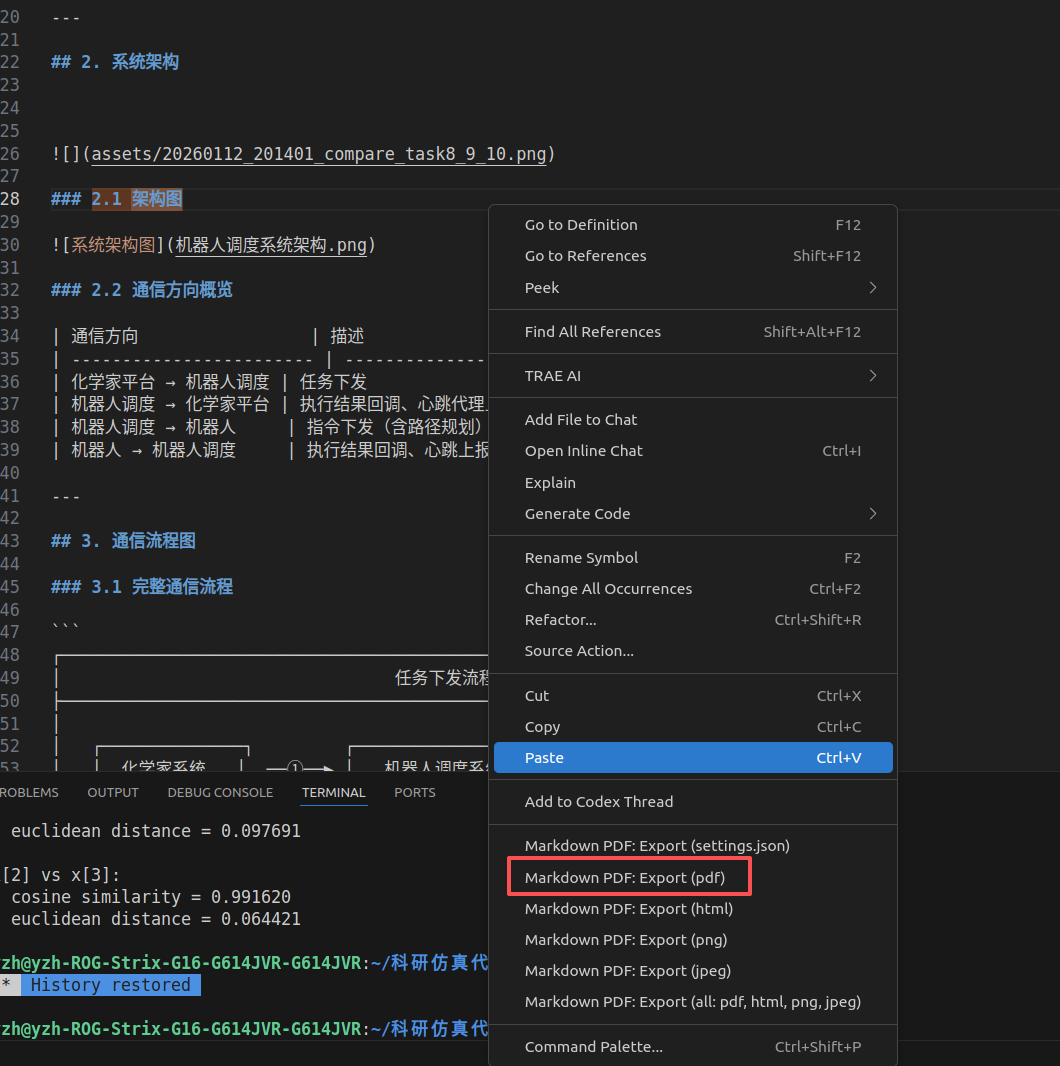Click 'euclidean distance = 0.097691' terminal line
This screenshot has height=1066, width=1060.
click(x=156, y=831)
